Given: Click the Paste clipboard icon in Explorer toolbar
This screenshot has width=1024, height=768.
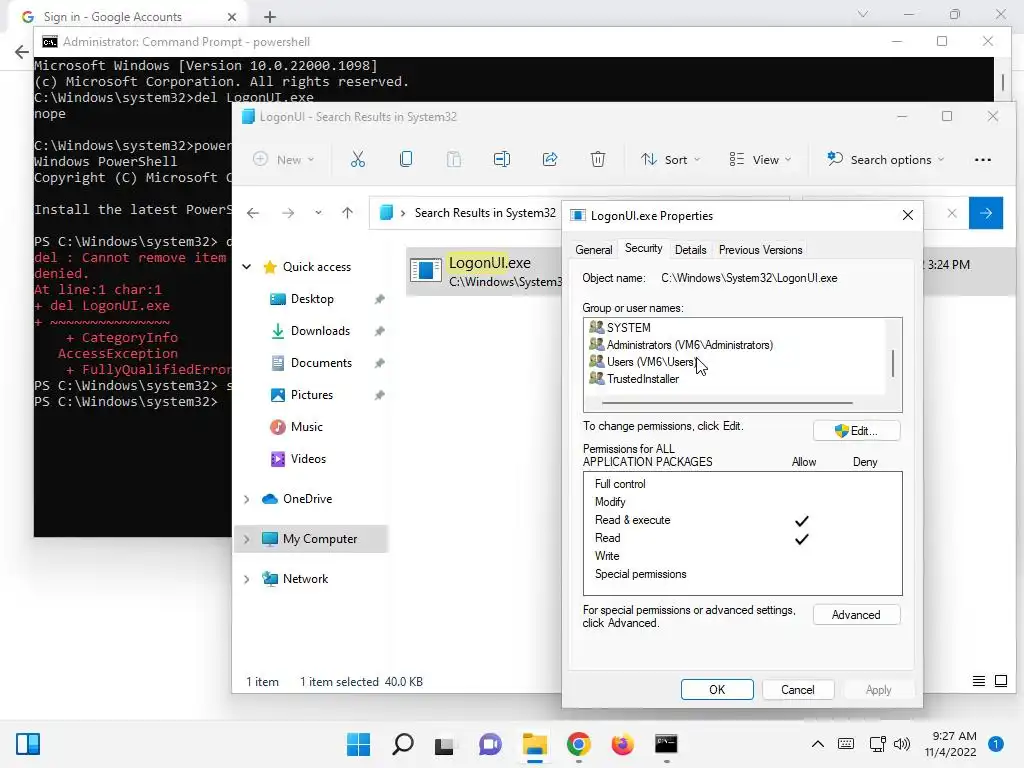Looking at the screenshot, I should pos(454,159).
